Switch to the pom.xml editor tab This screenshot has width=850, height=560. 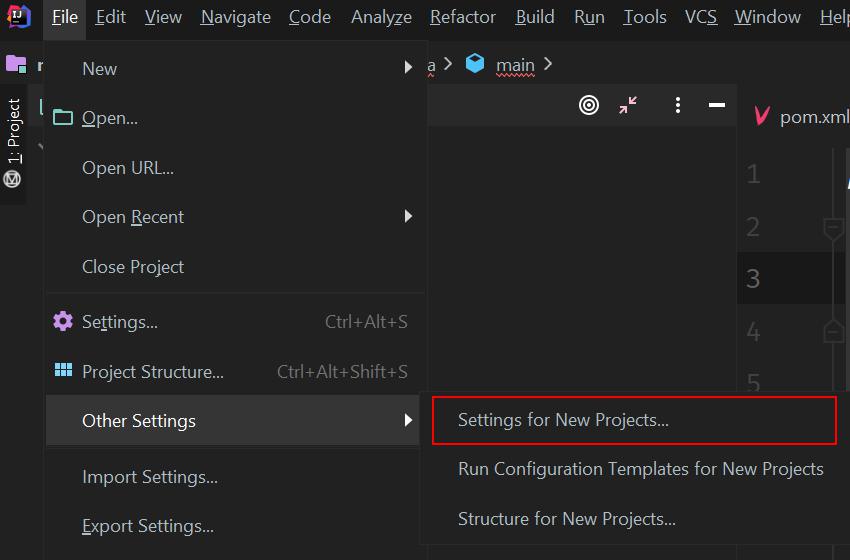click(x=801, y=117)
